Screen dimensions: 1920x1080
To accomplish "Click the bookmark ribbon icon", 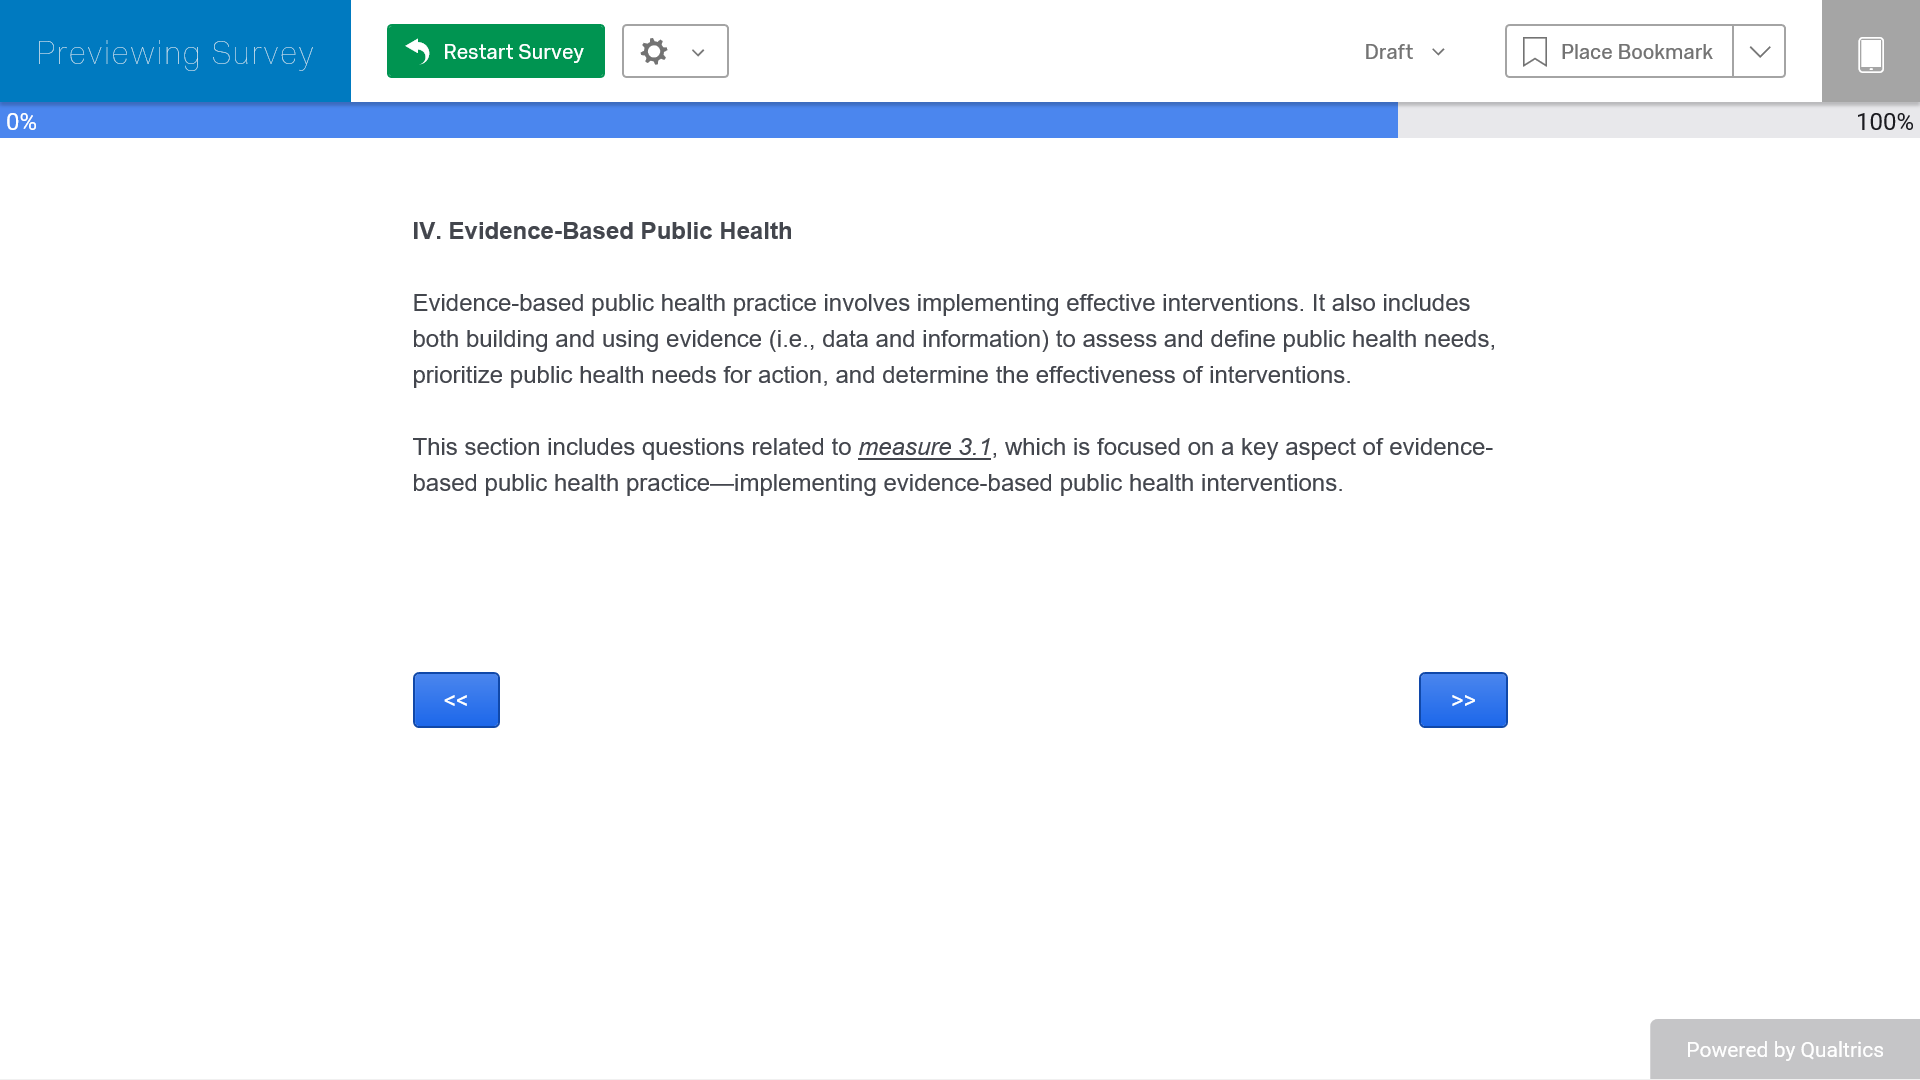I will 1534,52.
